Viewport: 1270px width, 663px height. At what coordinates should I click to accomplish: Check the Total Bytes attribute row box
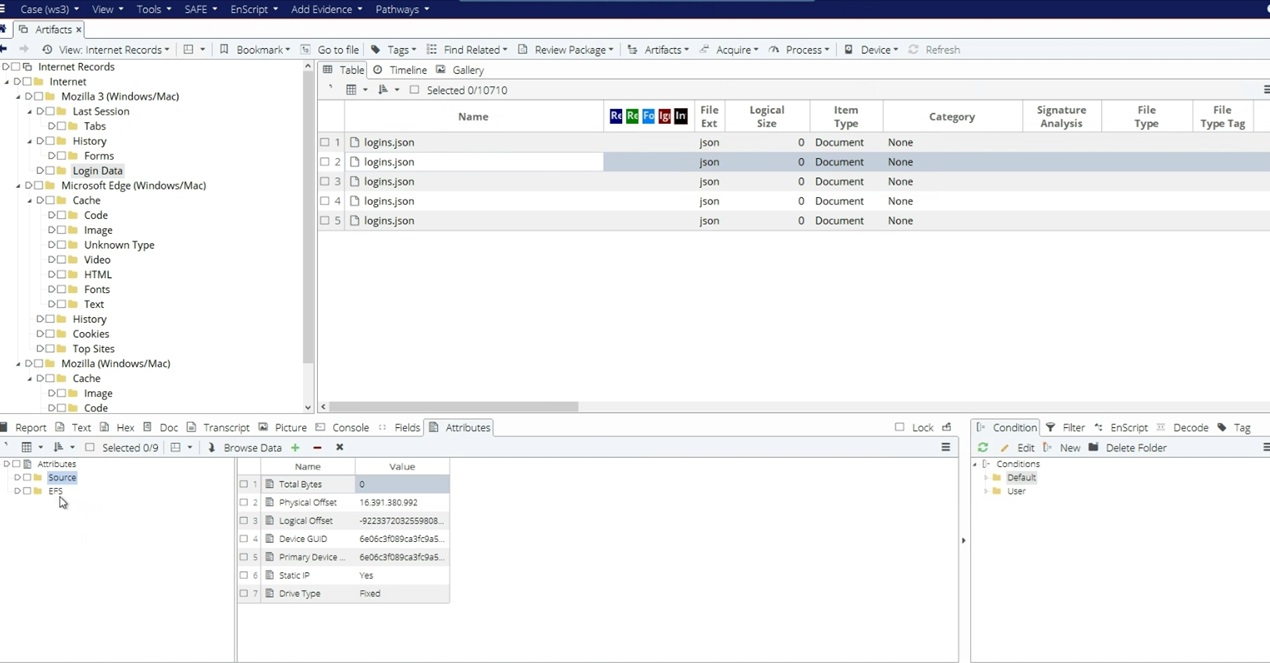tap(244, 485)
